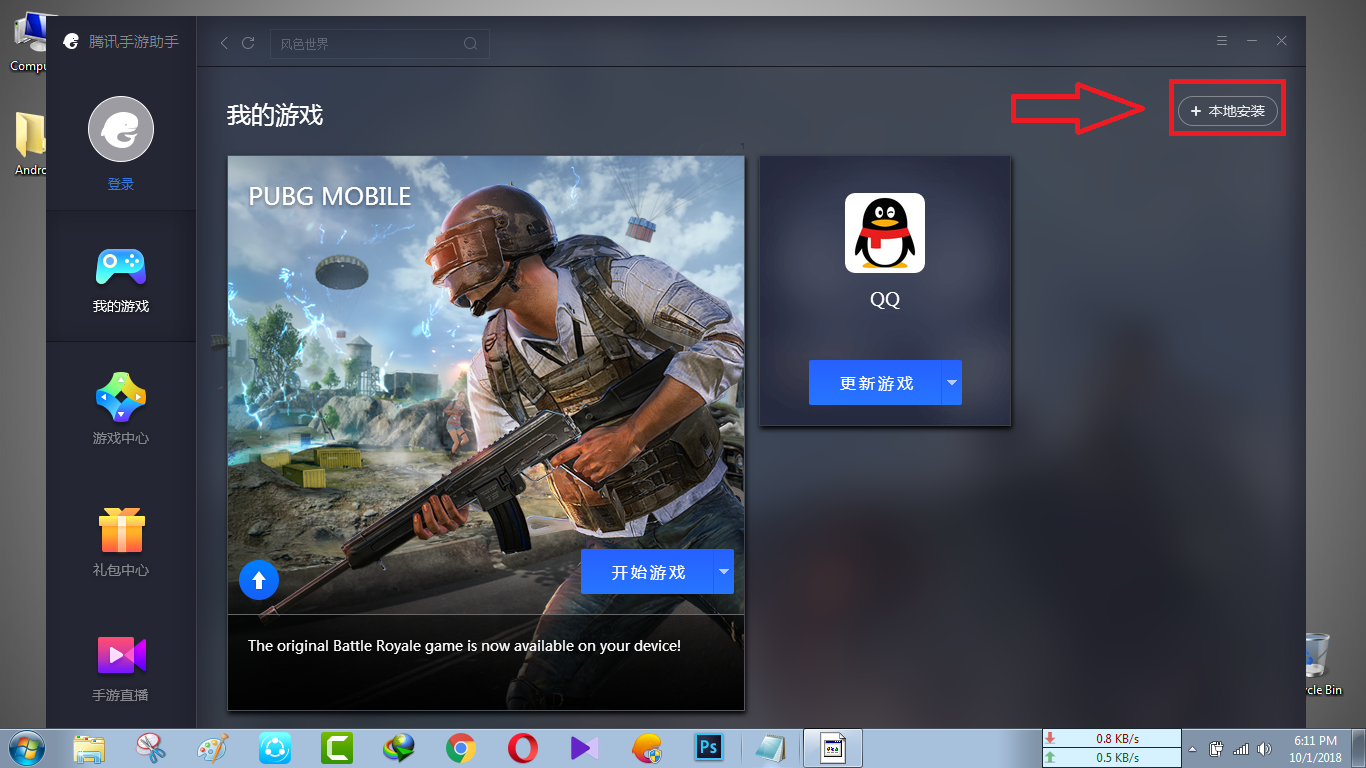Focus the 风色世界 search field

tap(379, 44)
